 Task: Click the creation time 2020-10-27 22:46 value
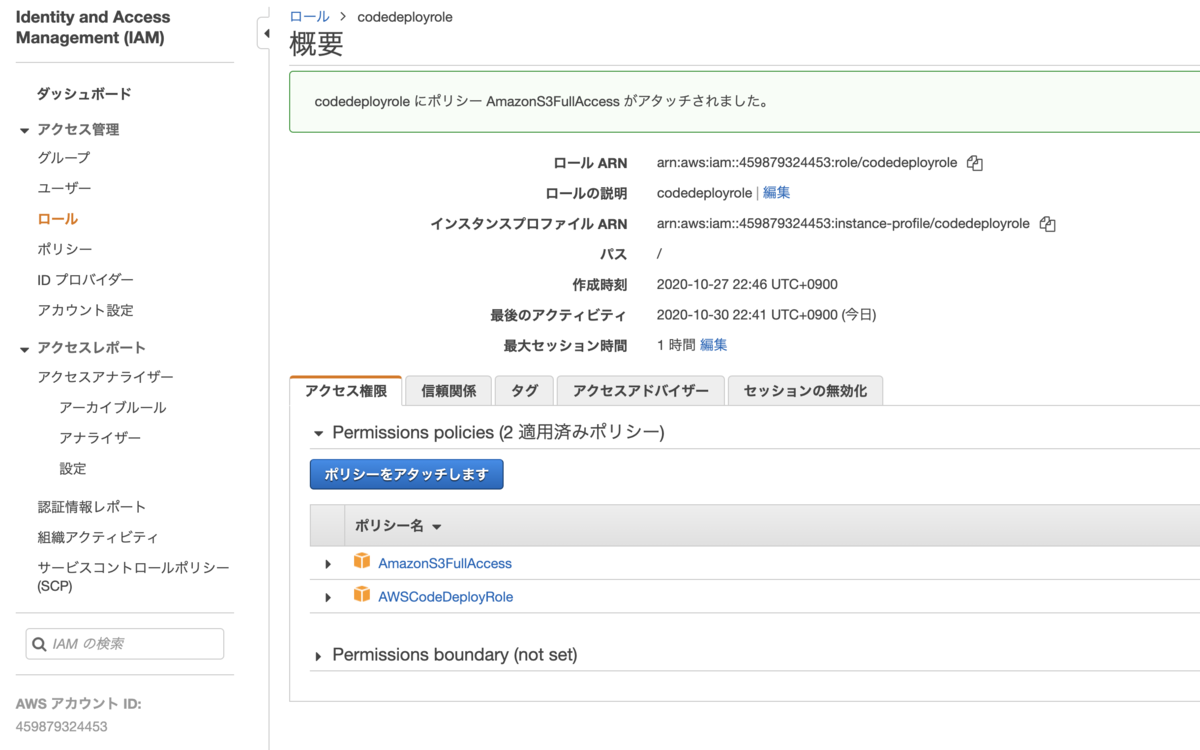point(747,284)
